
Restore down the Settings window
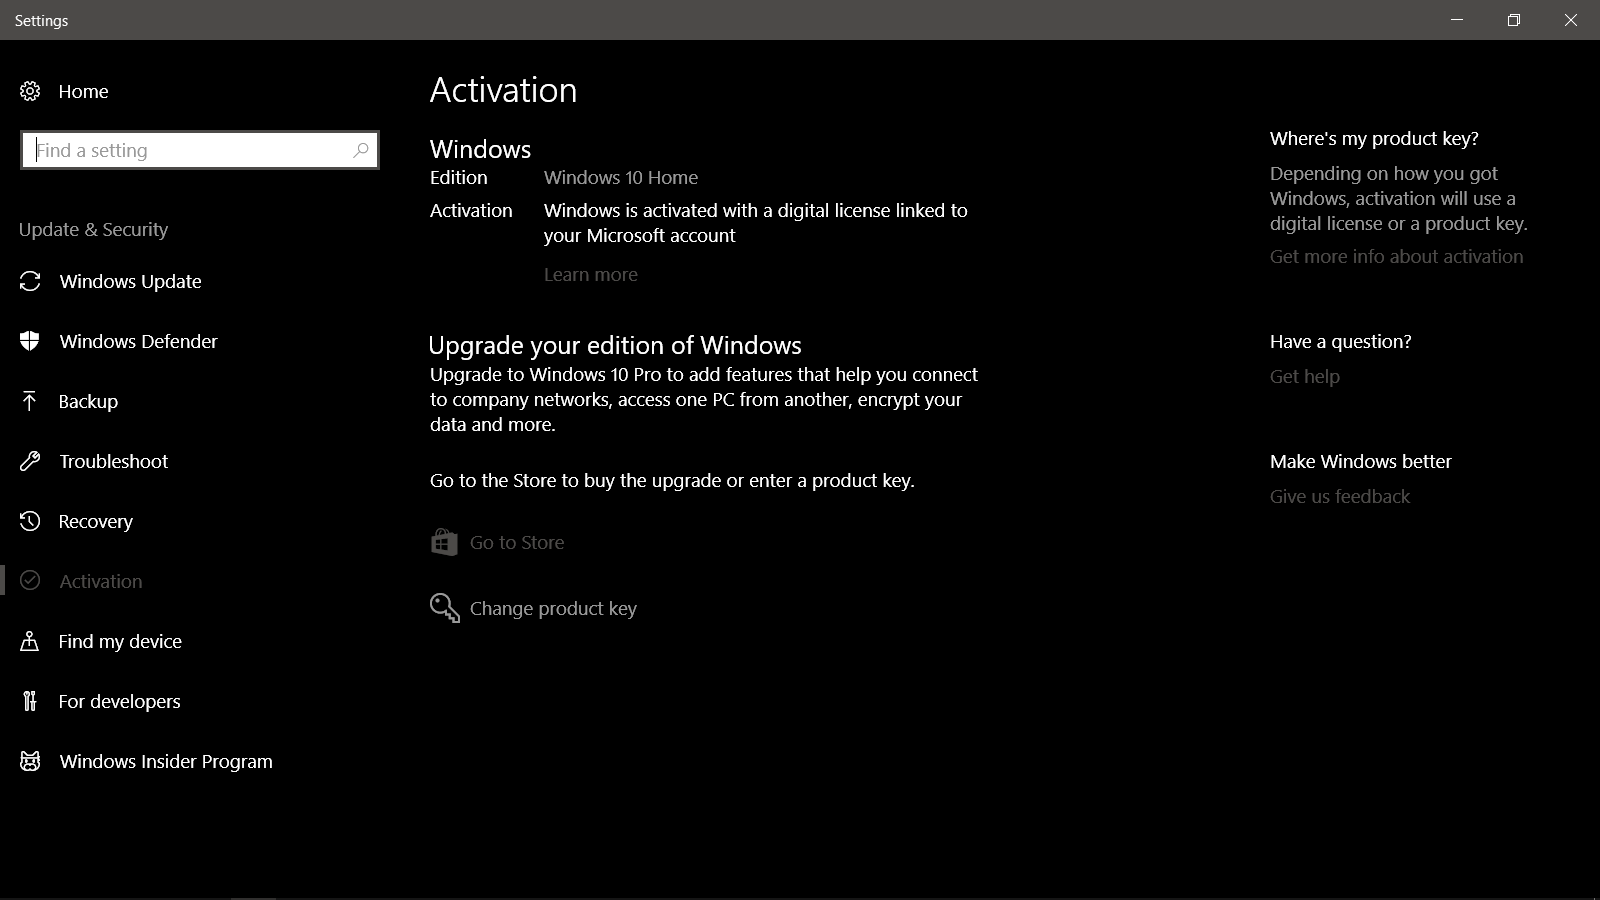(1514, 20)
